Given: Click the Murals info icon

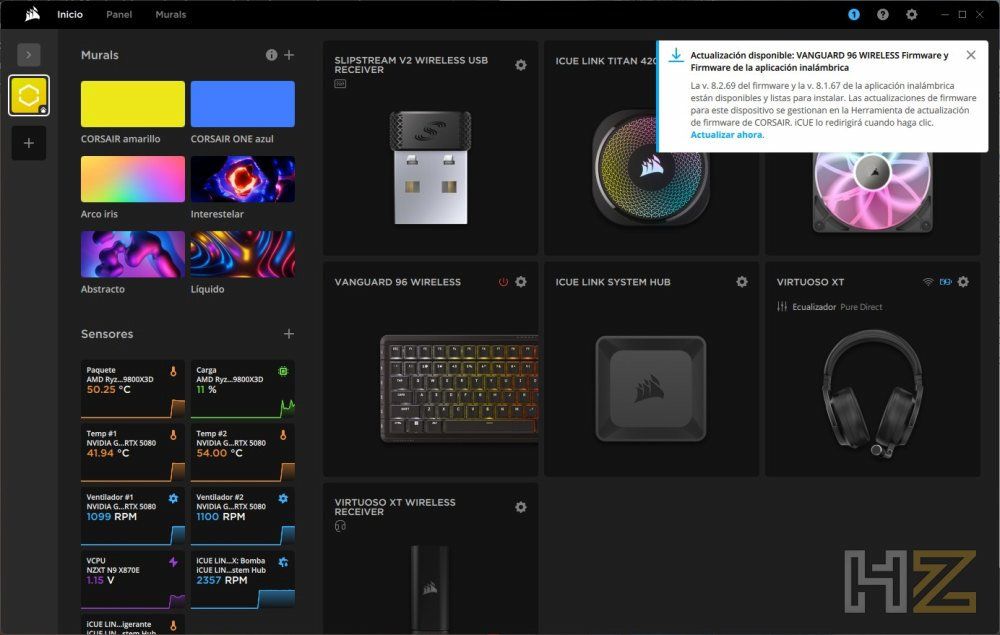Looking at the screenshot, I should [x=271, y=55].
